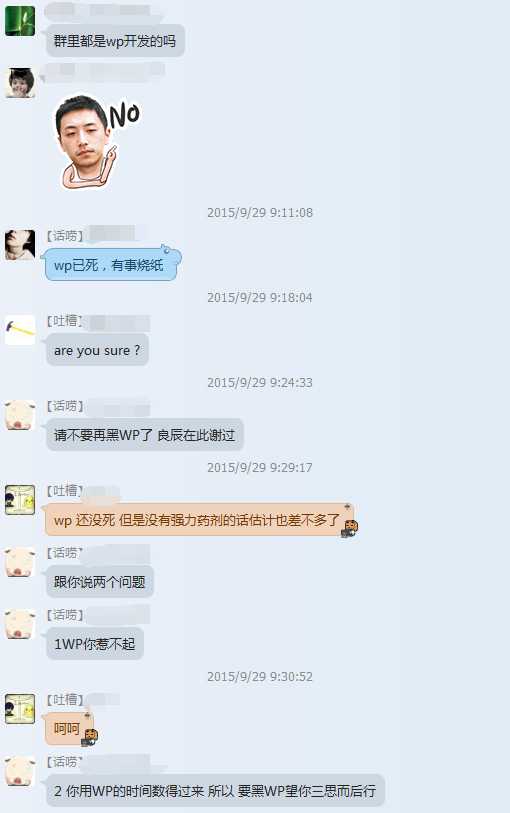Click pig avatar beside 1WP你惹不起 message
The width and height of the screenshot is (510, 813).
pyautogui.click(x=20, y=624)
